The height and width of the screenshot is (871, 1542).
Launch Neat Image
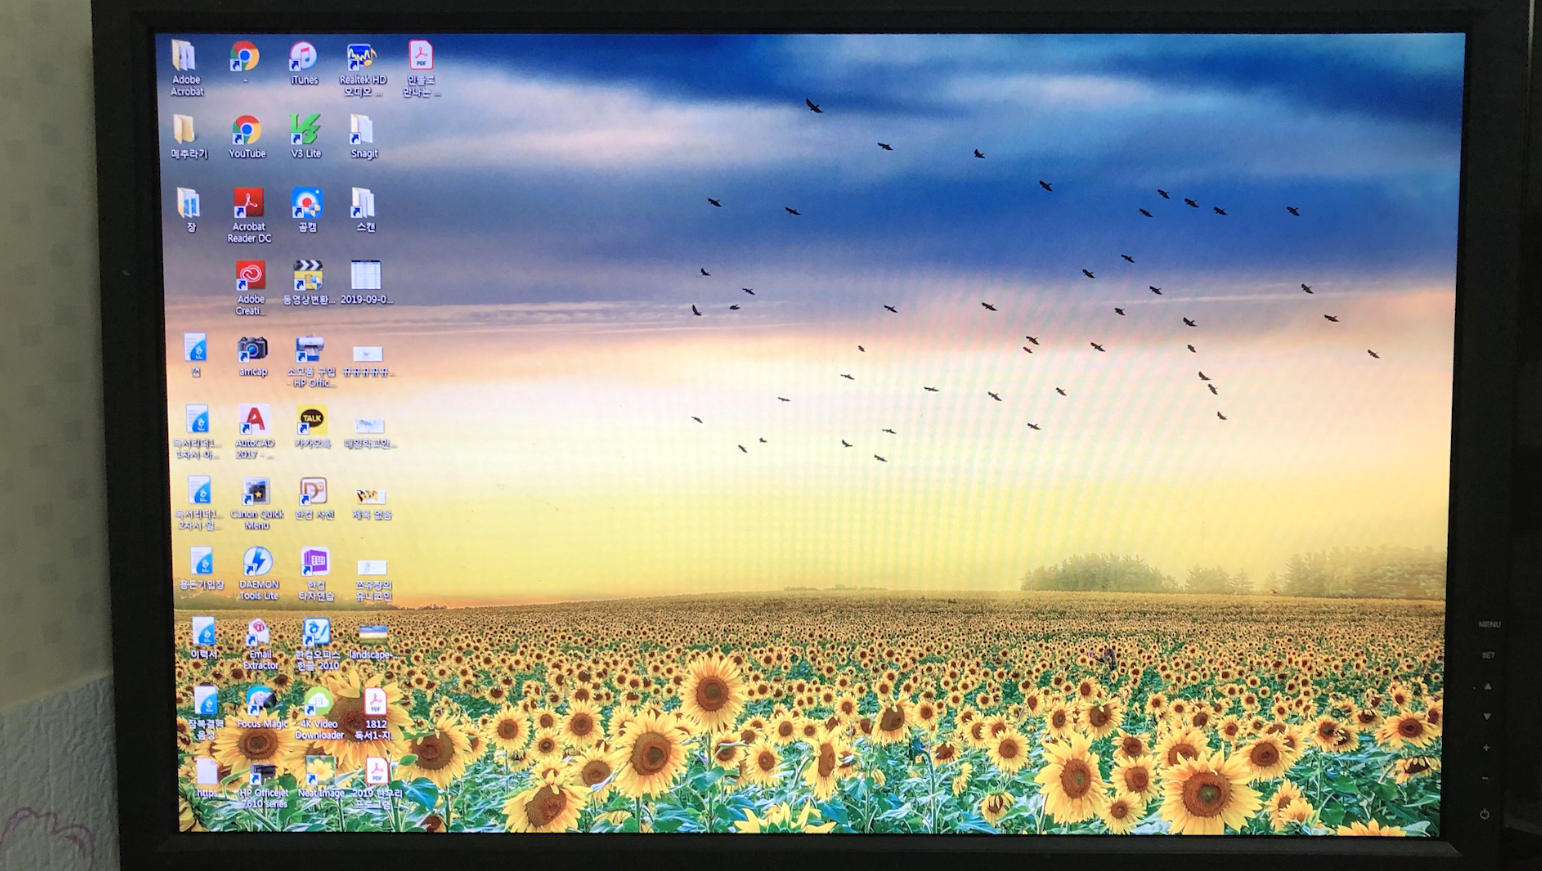(x=320, y=778)
